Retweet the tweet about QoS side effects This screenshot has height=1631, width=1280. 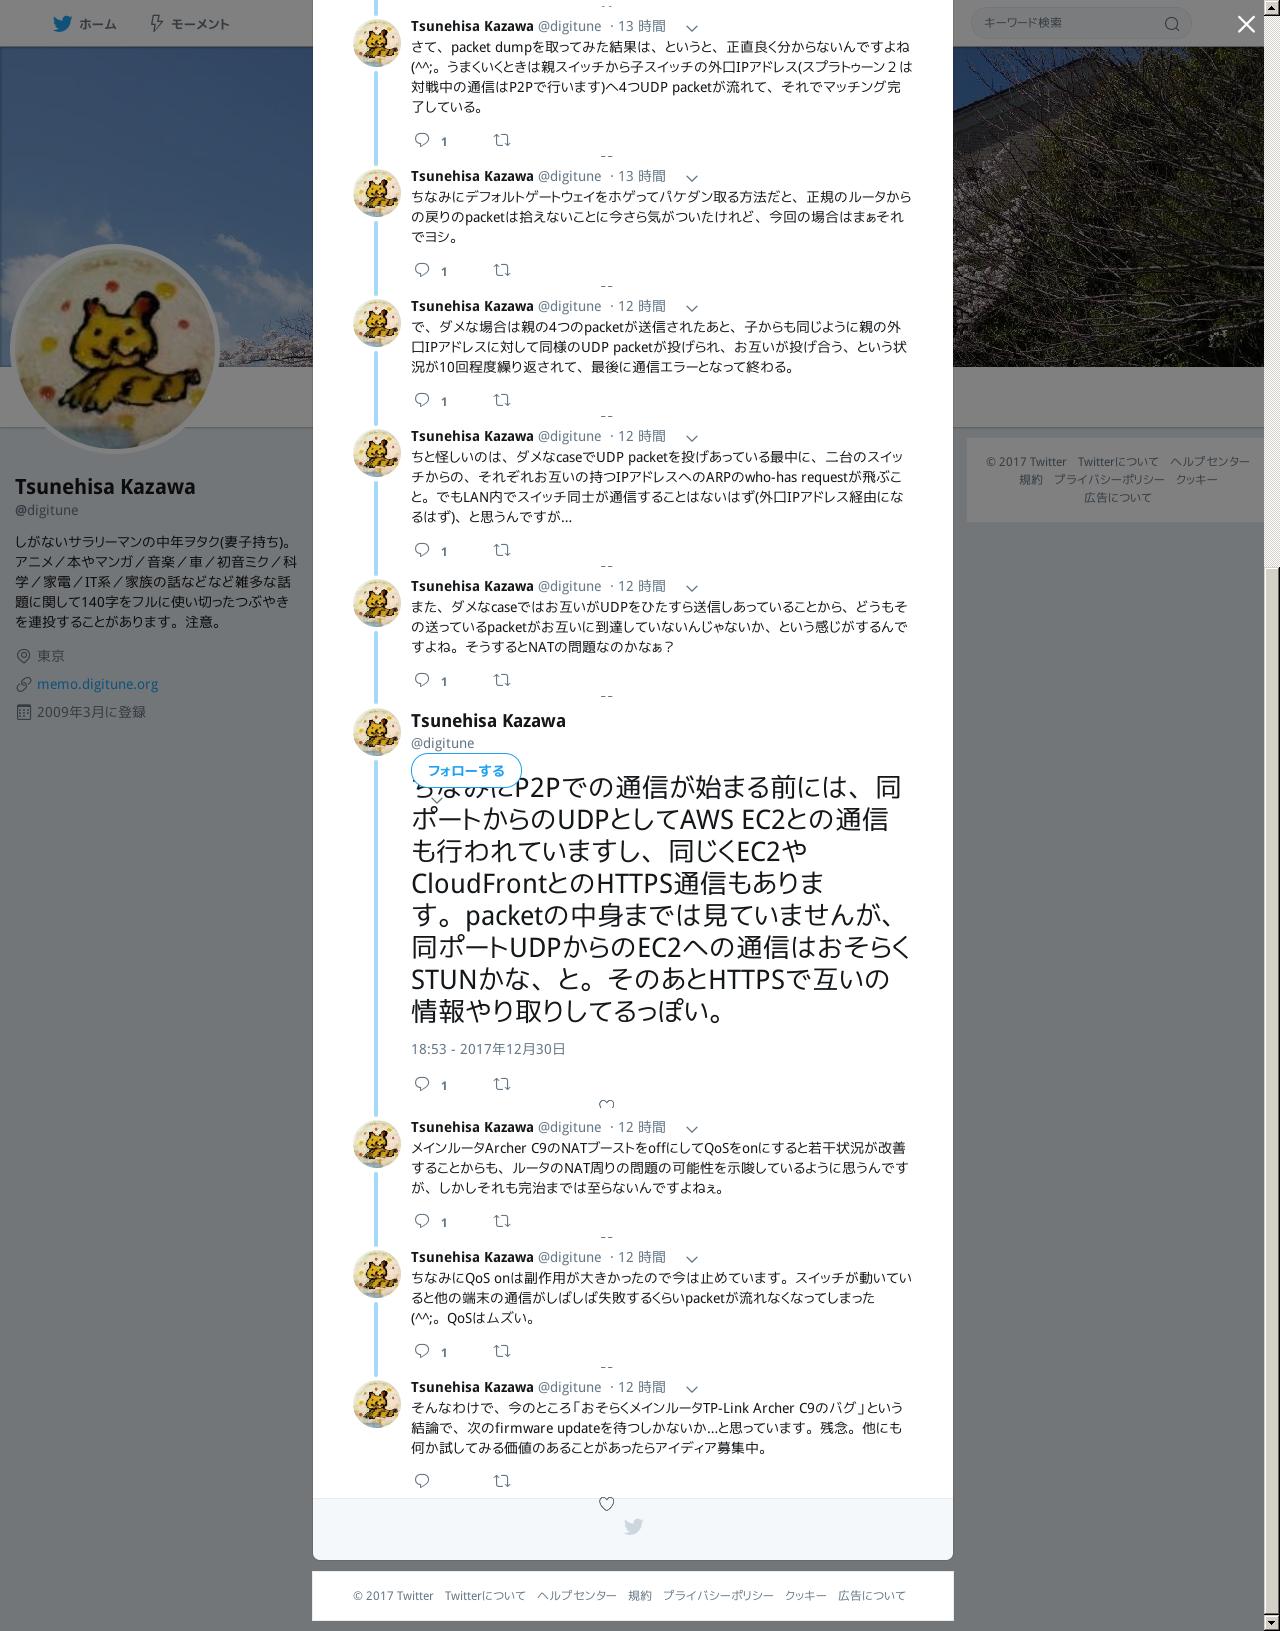pos(502,1351)
